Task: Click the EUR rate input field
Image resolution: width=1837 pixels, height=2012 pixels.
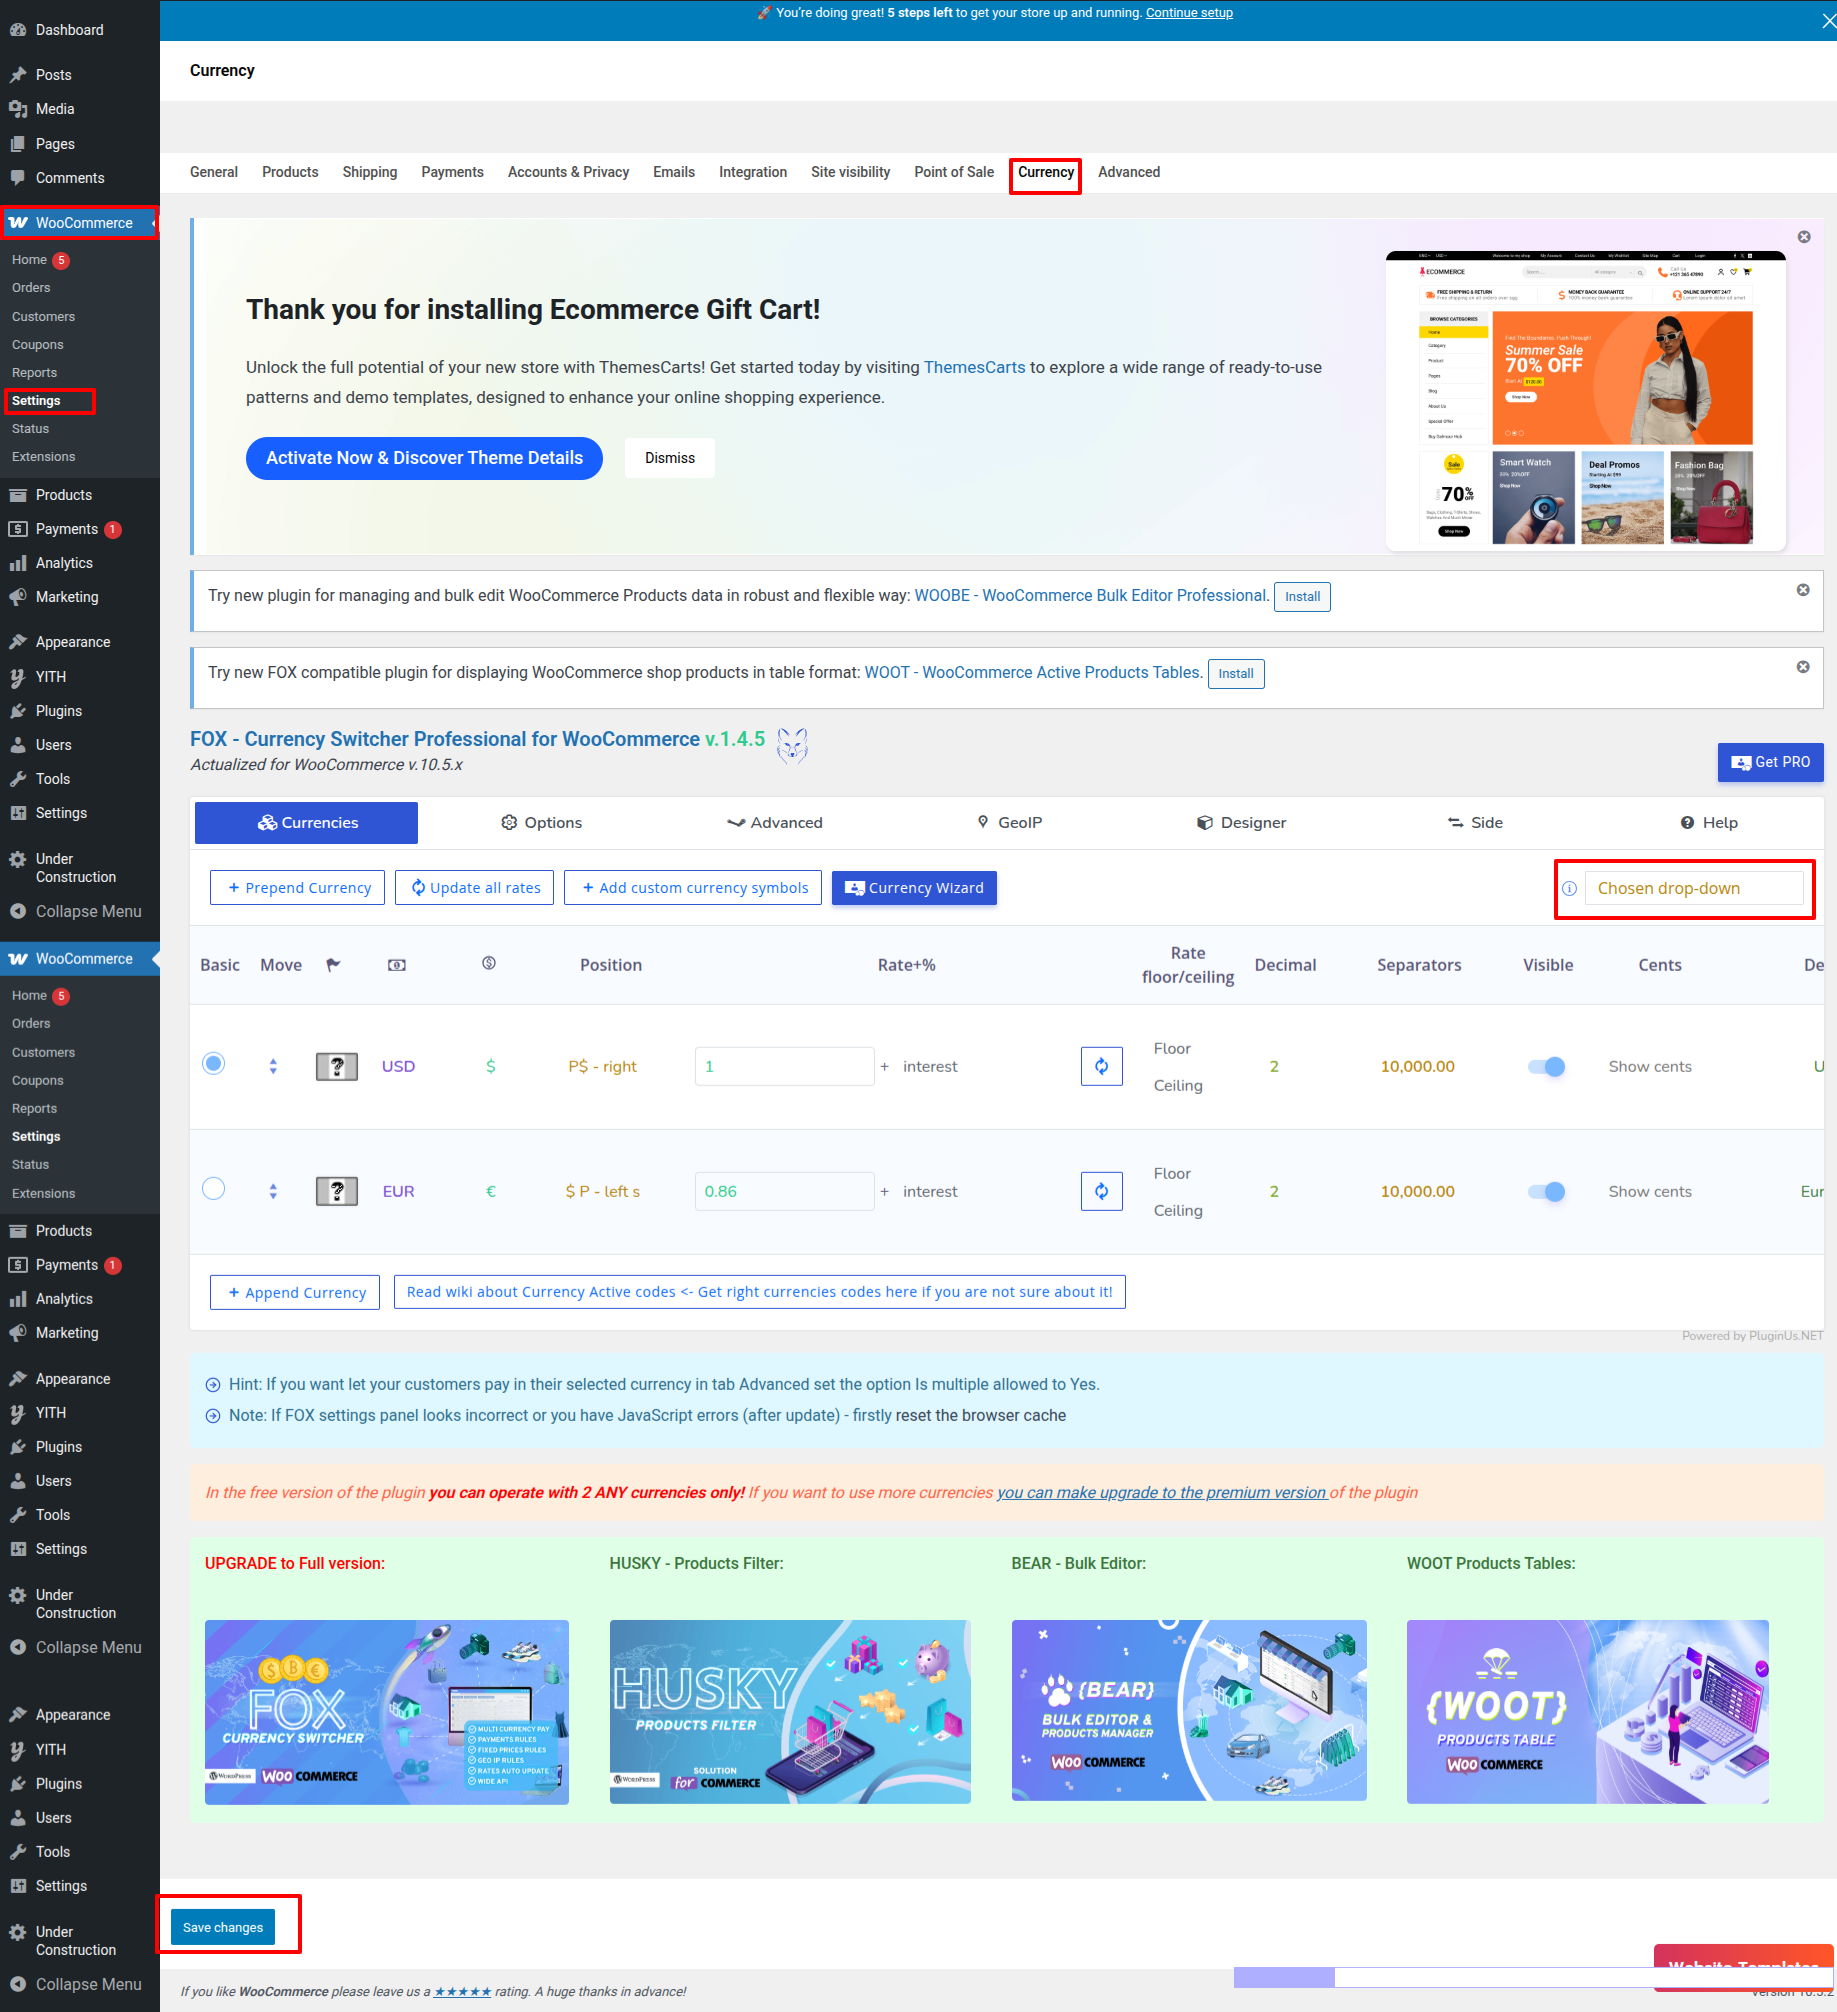Action: pyautogui.click(x=784, y=1192)
